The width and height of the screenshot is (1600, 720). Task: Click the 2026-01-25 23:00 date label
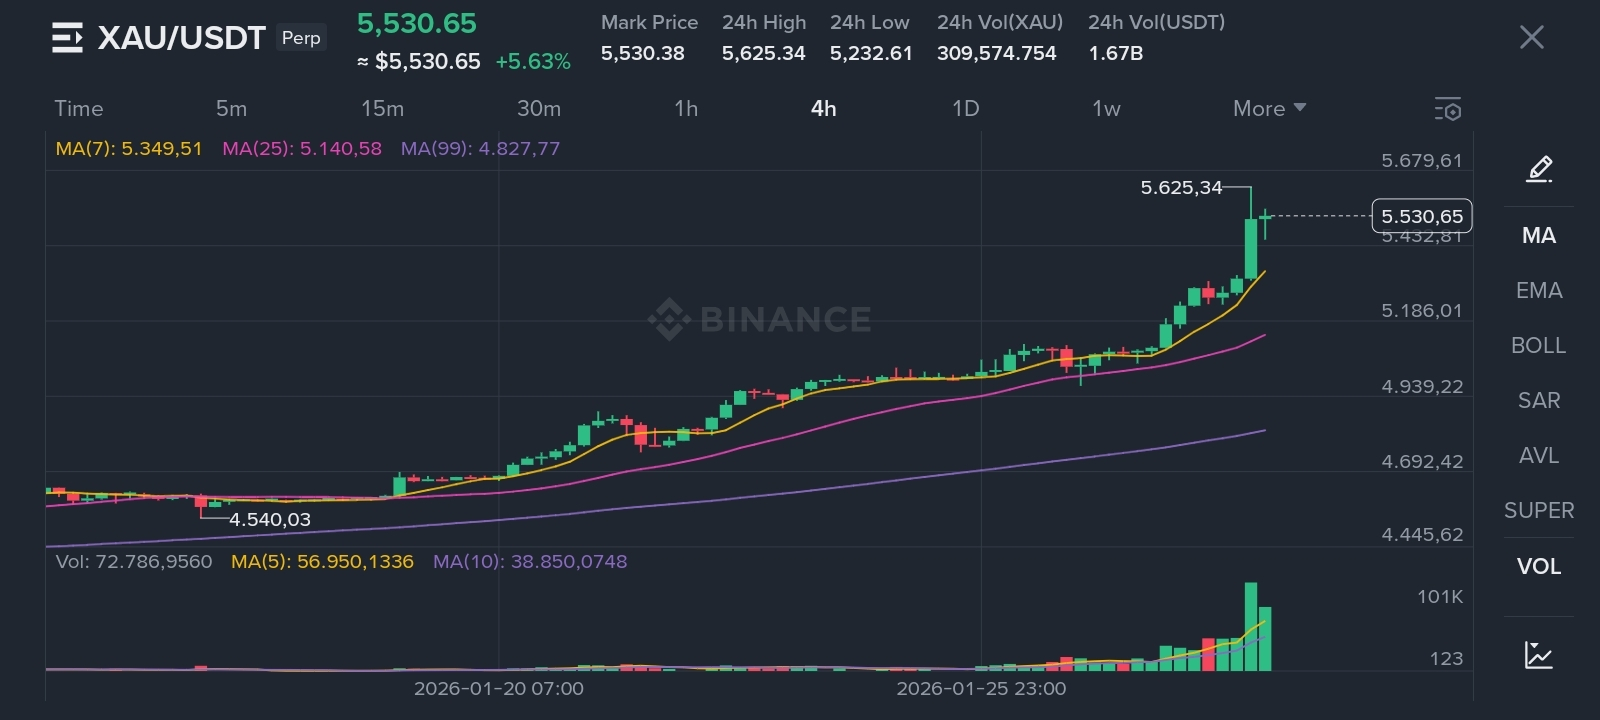pyautogui.click(x=981, y=688)
